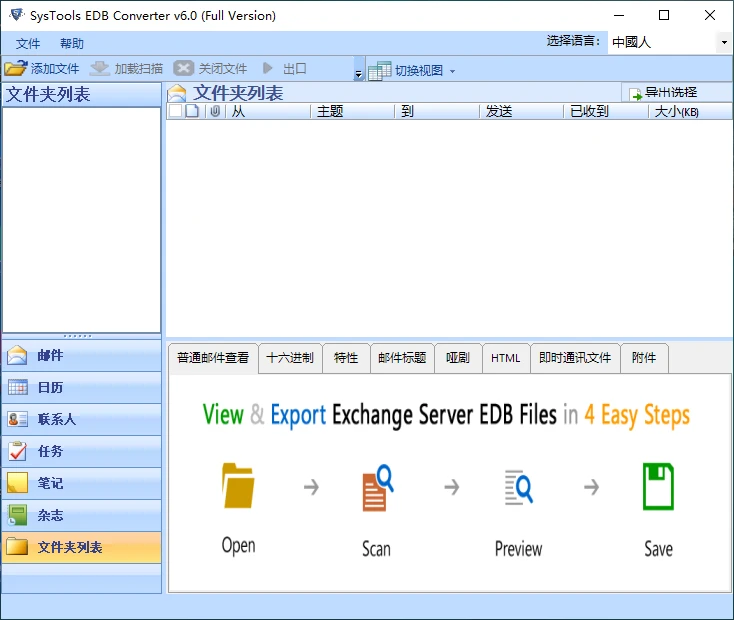Click the Scan step caption
Screen dimensions: 734x620
(376, 549)
